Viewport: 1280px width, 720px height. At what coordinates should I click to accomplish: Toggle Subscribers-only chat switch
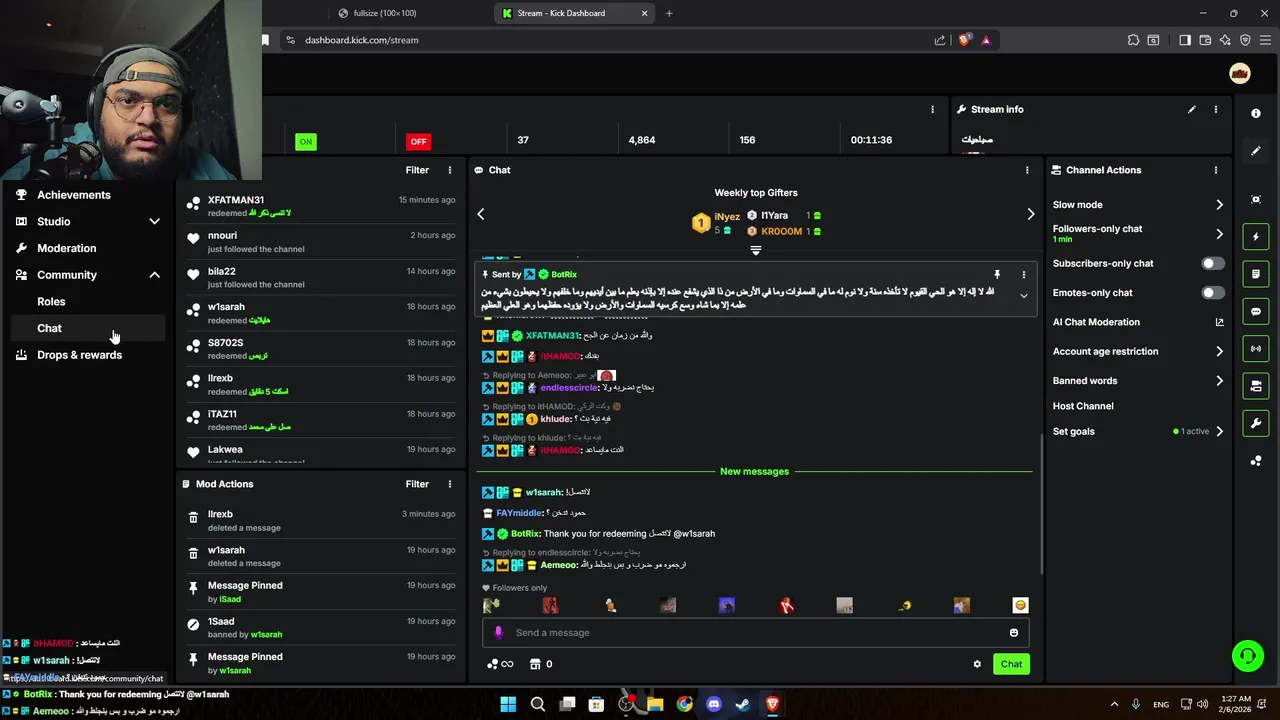tap(1213, 264)
